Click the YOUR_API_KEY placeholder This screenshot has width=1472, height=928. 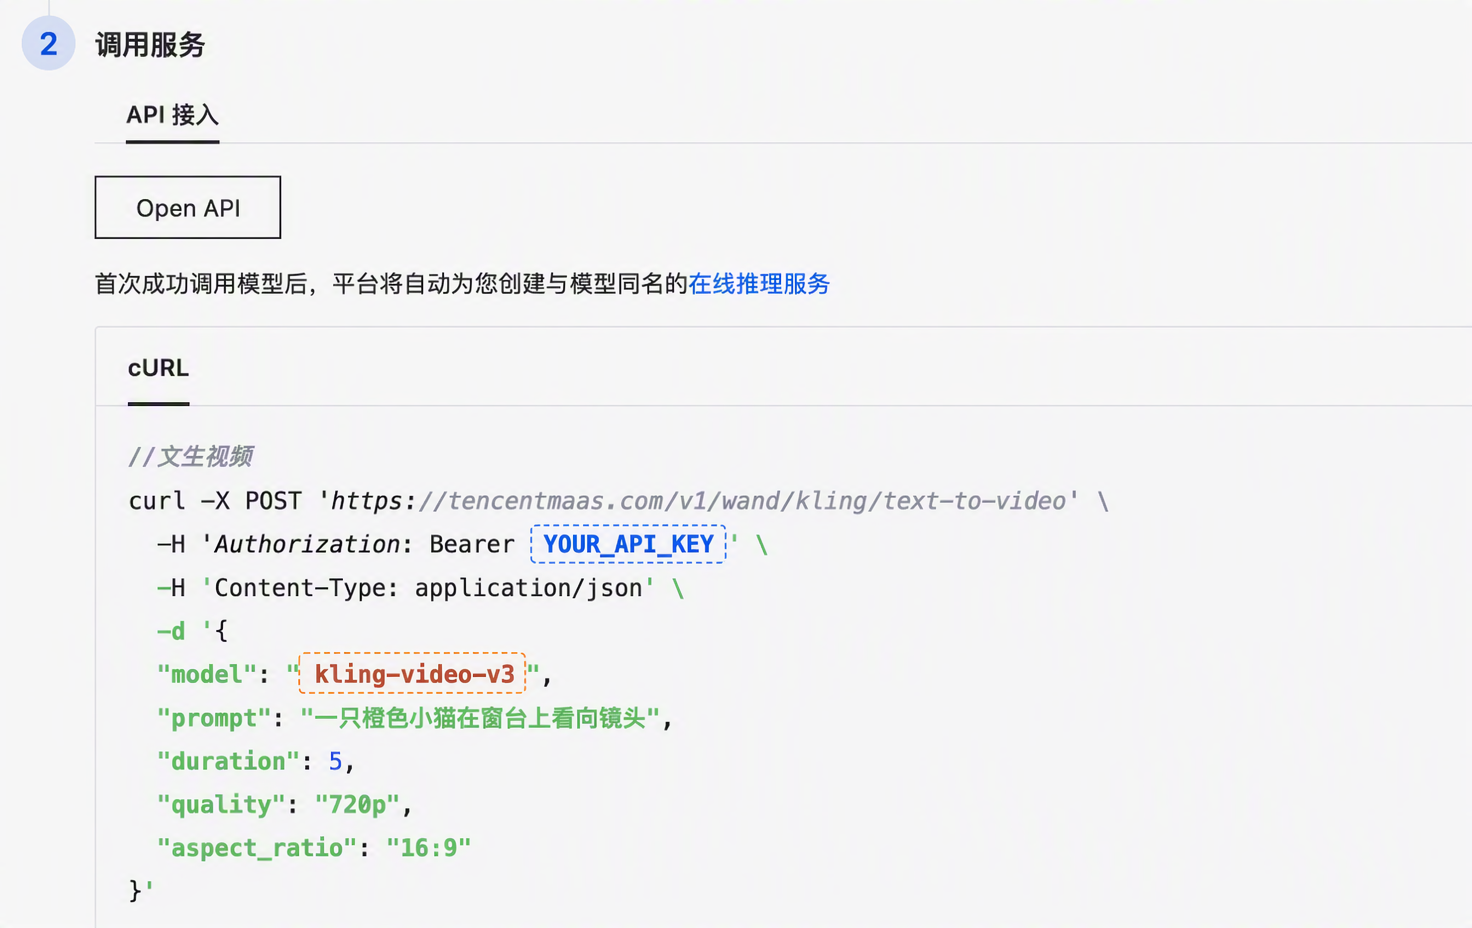628,544
